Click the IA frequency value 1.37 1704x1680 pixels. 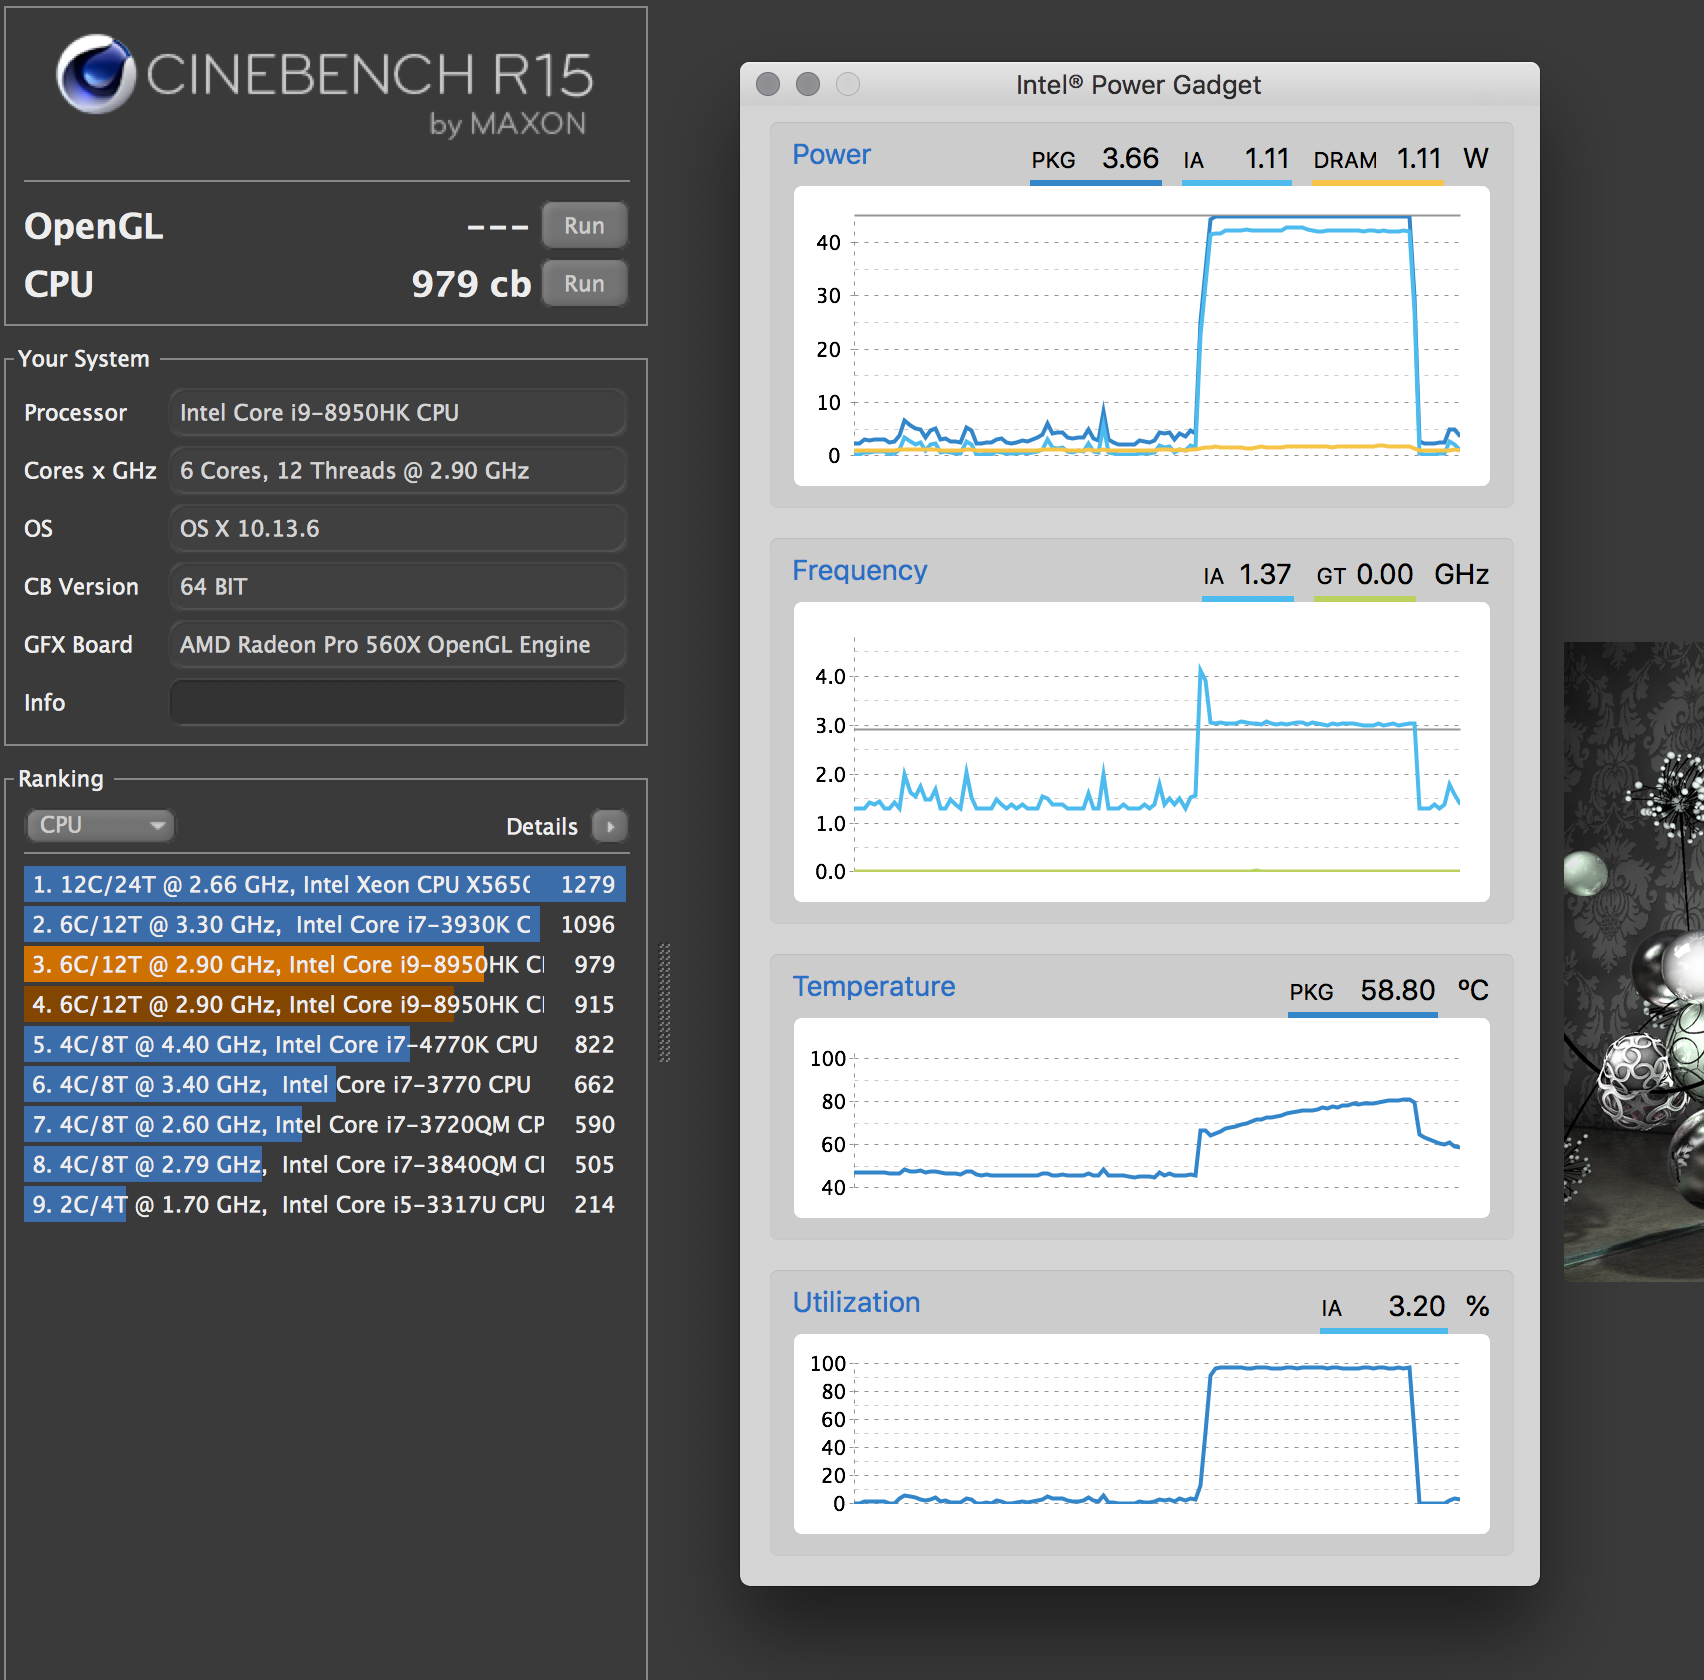pyautogui.click(x=1265, y=574)
